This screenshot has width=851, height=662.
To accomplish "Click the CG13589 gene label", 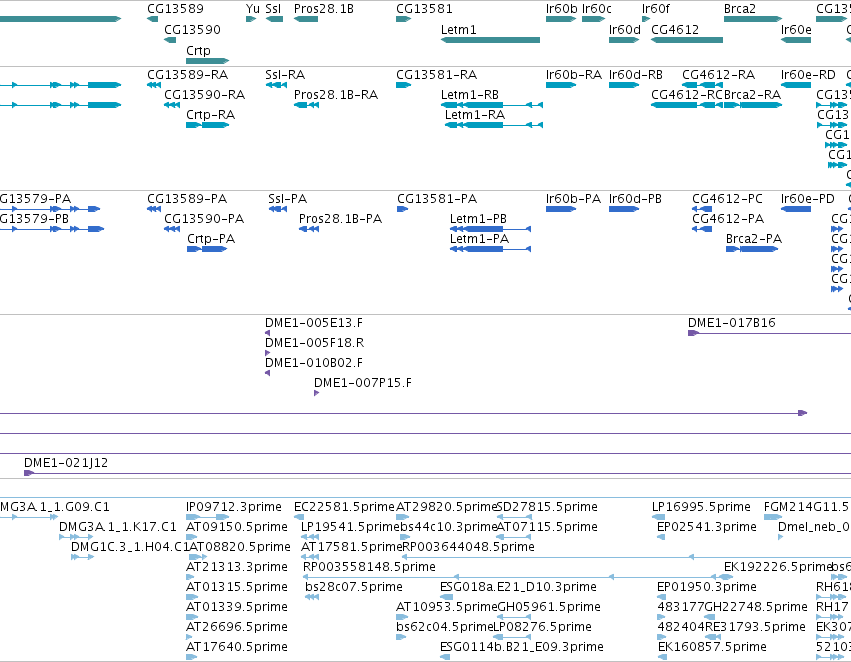I will point(175,9).
